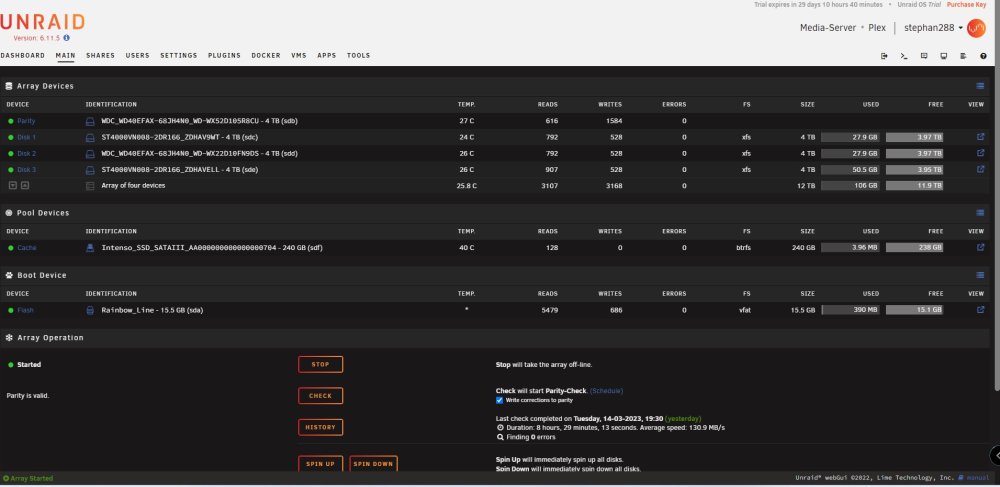This screenshot has height=487, width=1000.
Task: Toggle Boot Device section list icon
Action: (x=980, y=275)
